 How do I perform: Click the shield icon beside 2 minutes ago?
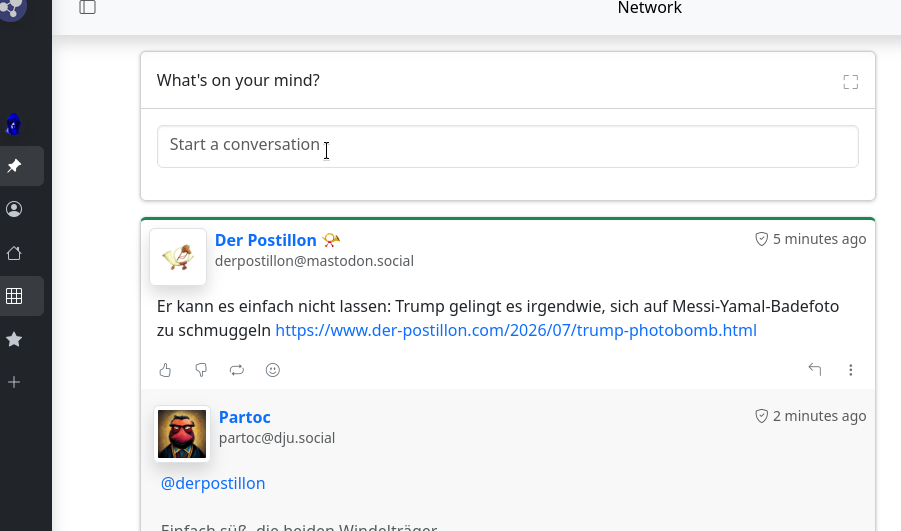761,416
